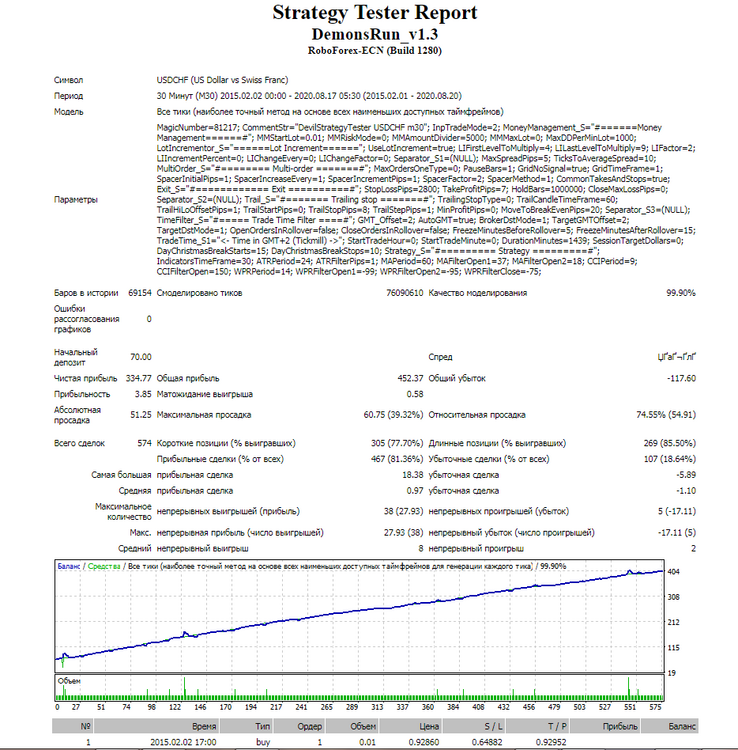Click the '404' balance axis label
738x750 pixels.
click(673, 572)
